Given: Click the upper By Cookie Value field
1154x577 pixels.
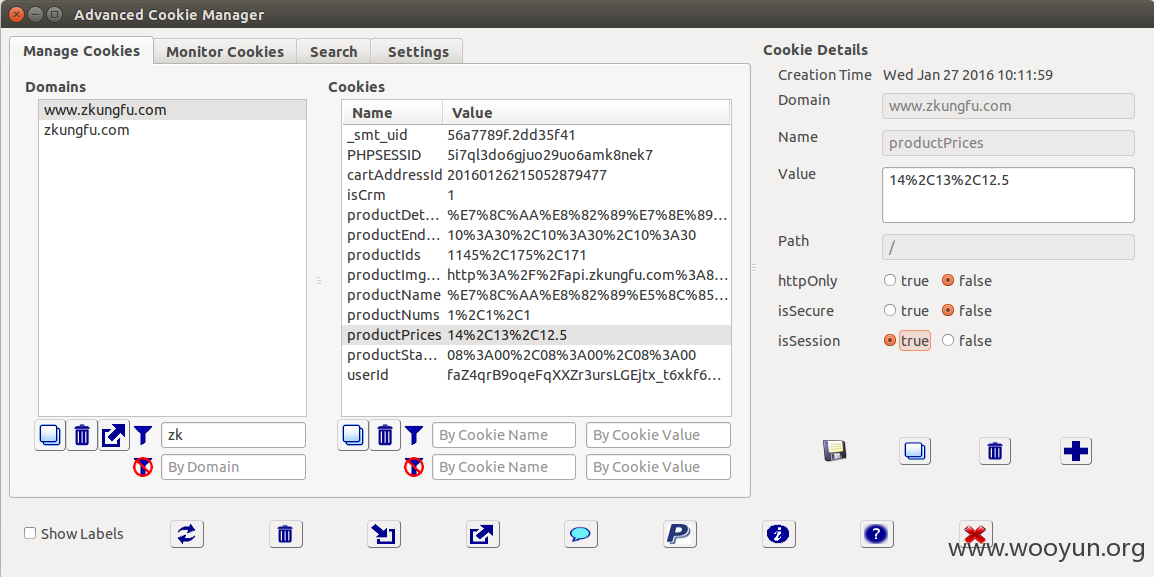Looking at the screenshot, I should pos(659,435).
